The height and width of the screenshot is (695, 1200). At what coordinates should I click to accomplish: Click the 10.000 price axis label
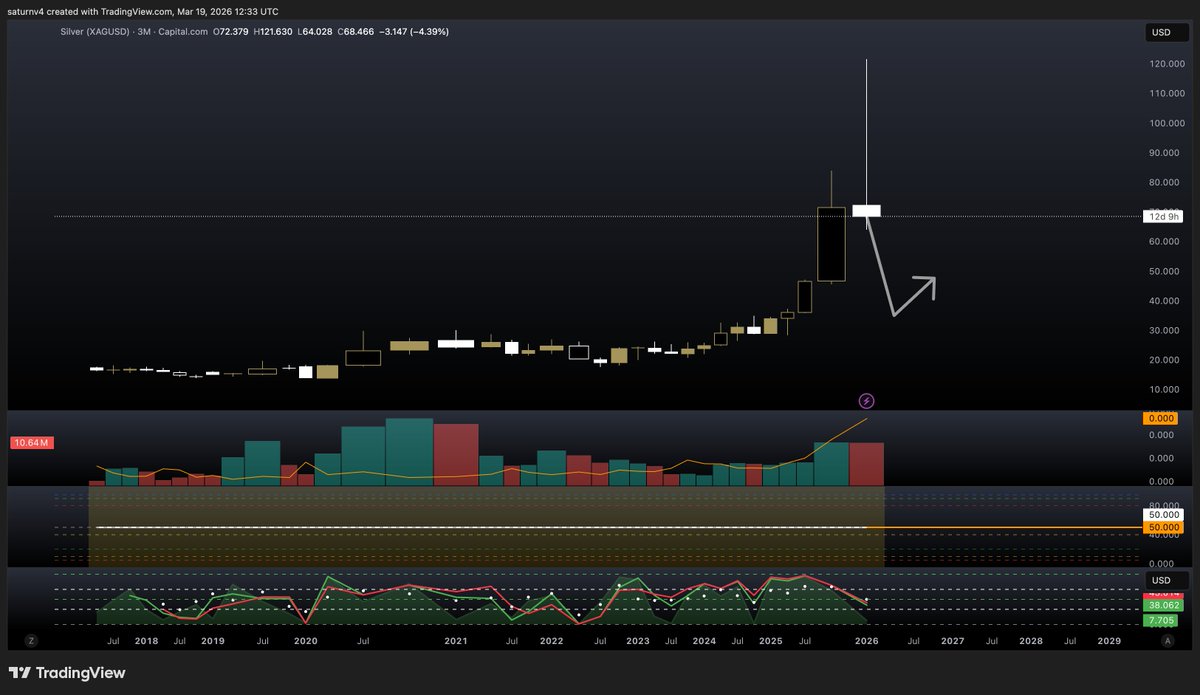coord(1163,390)
